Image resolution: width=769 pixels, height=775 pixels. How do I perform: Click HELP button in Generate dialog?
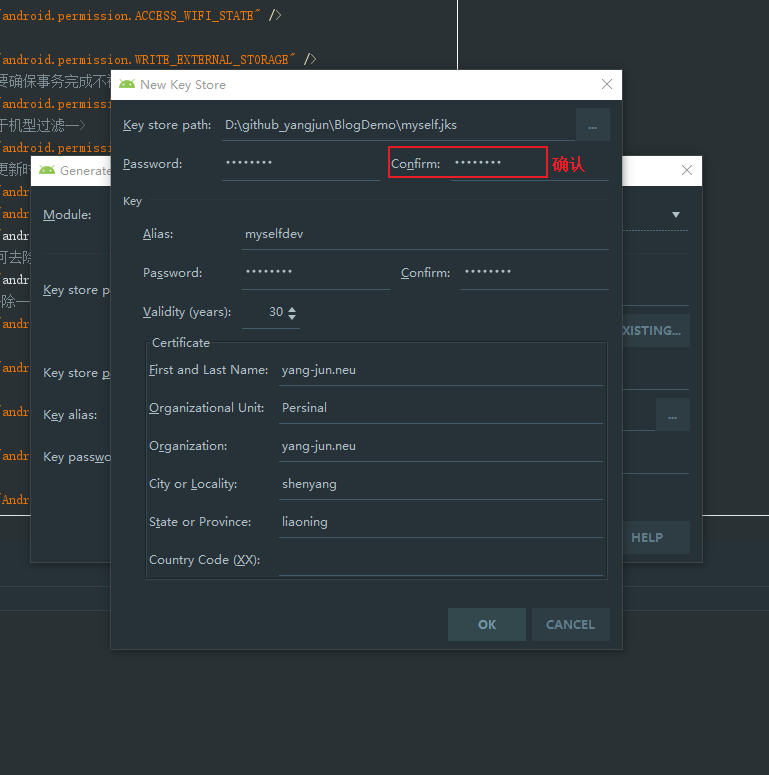(655, 537)
